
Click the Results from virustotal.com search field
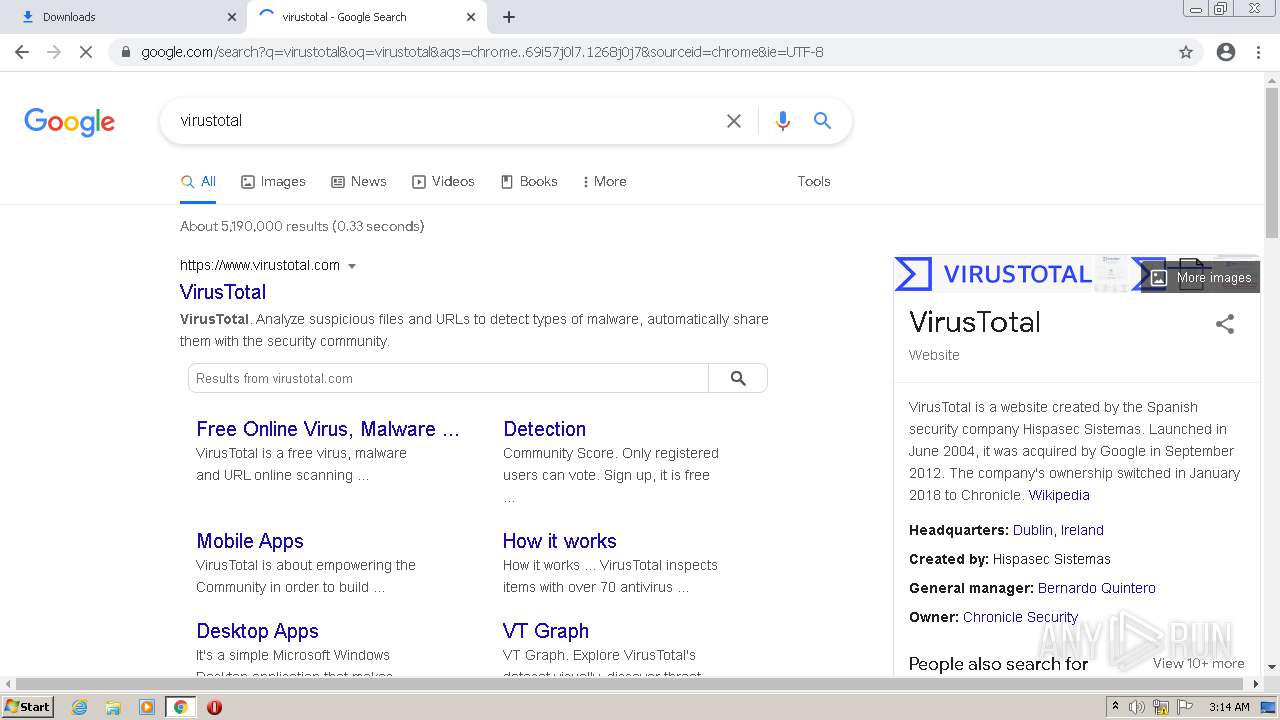coord(448,378)
